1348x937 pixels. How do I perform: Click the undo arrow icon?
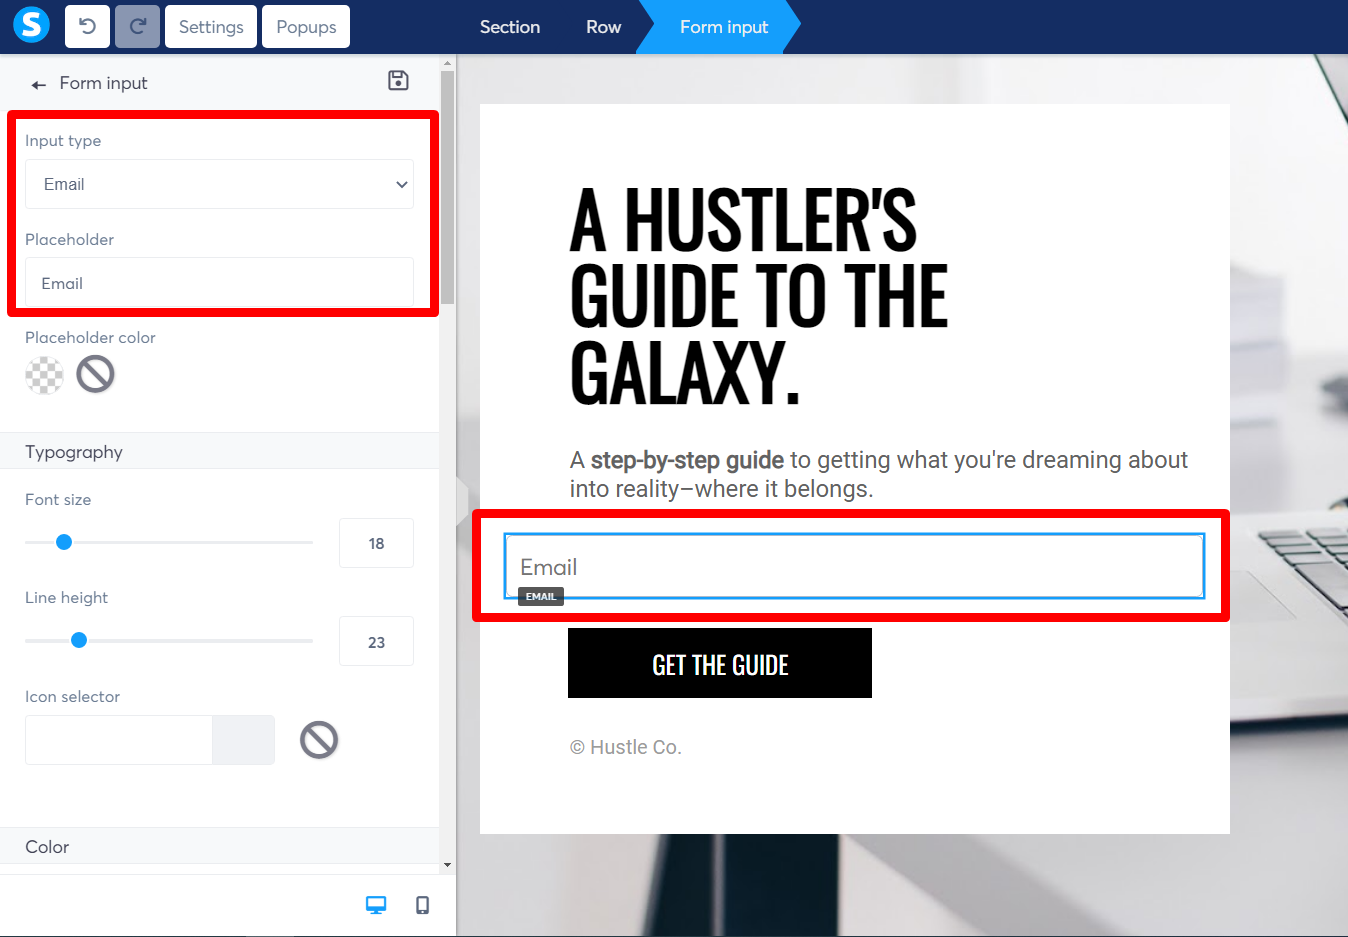click(87, 26)
